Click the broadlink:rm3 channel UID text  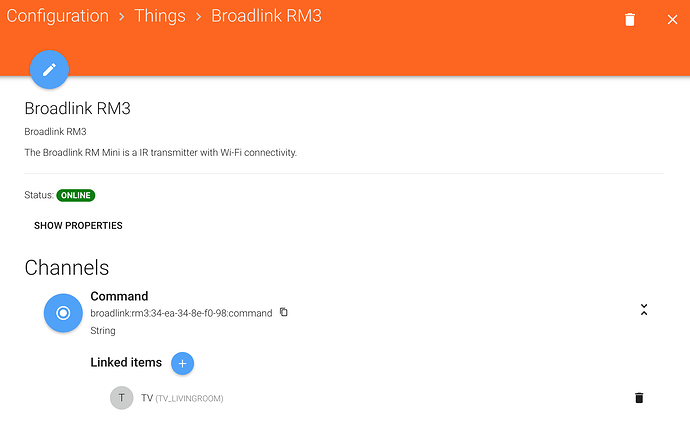click(x=181, y=313)
